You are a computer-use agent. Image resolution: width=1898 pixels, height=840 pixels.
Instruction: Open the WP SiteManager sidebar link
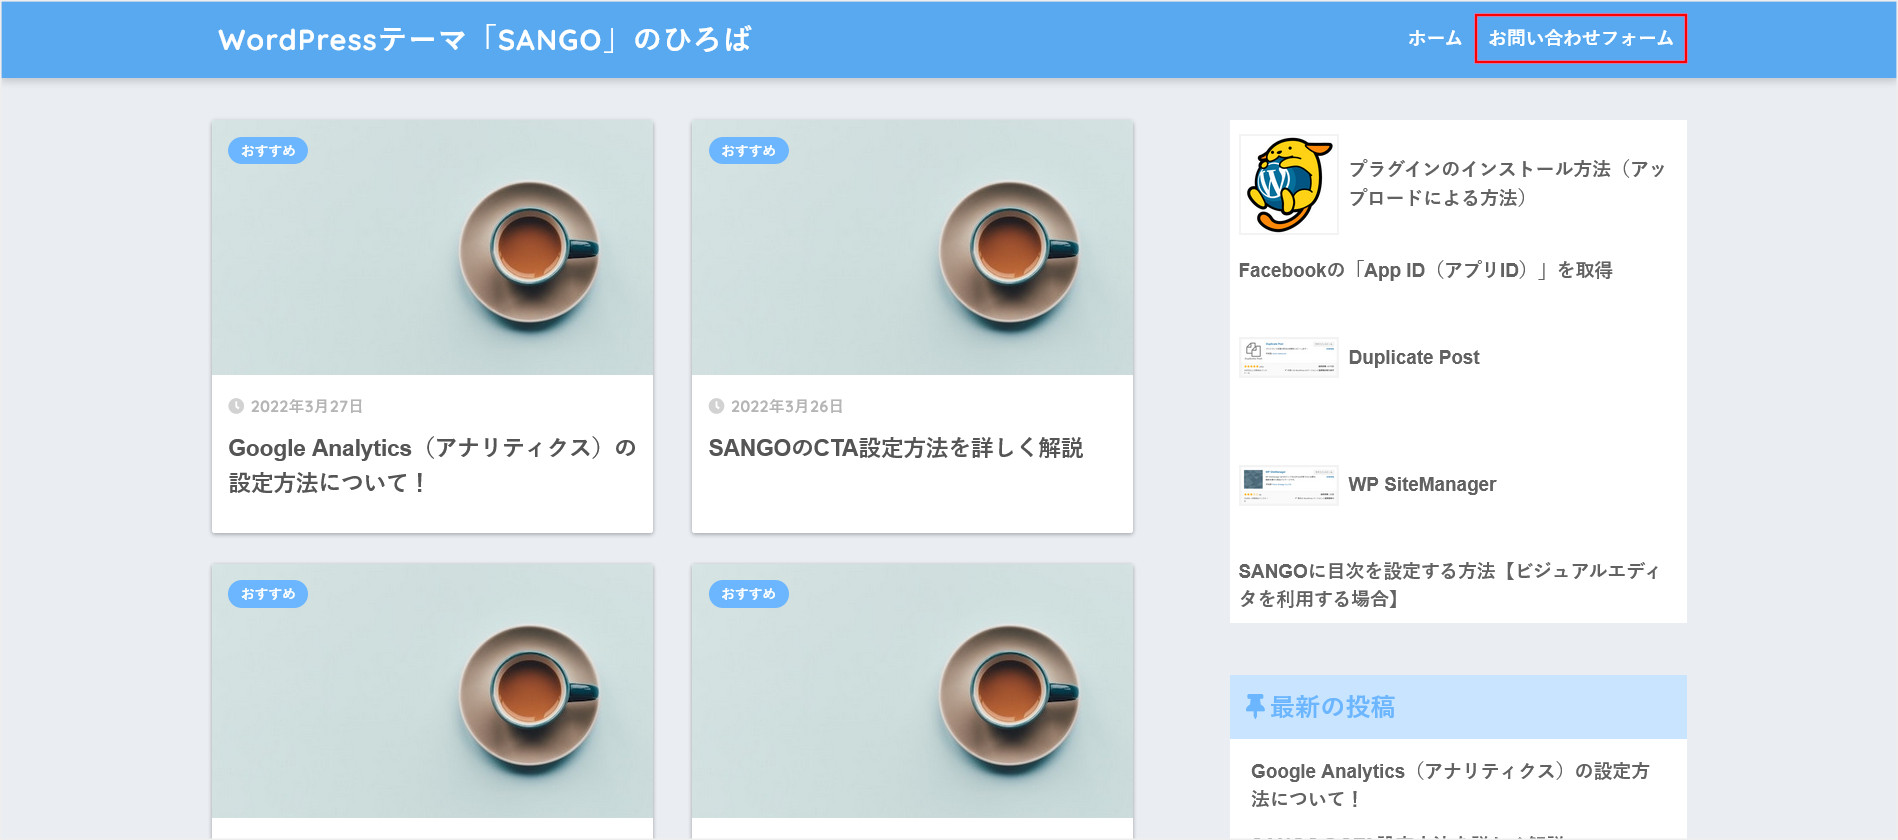click(1421, 484)
